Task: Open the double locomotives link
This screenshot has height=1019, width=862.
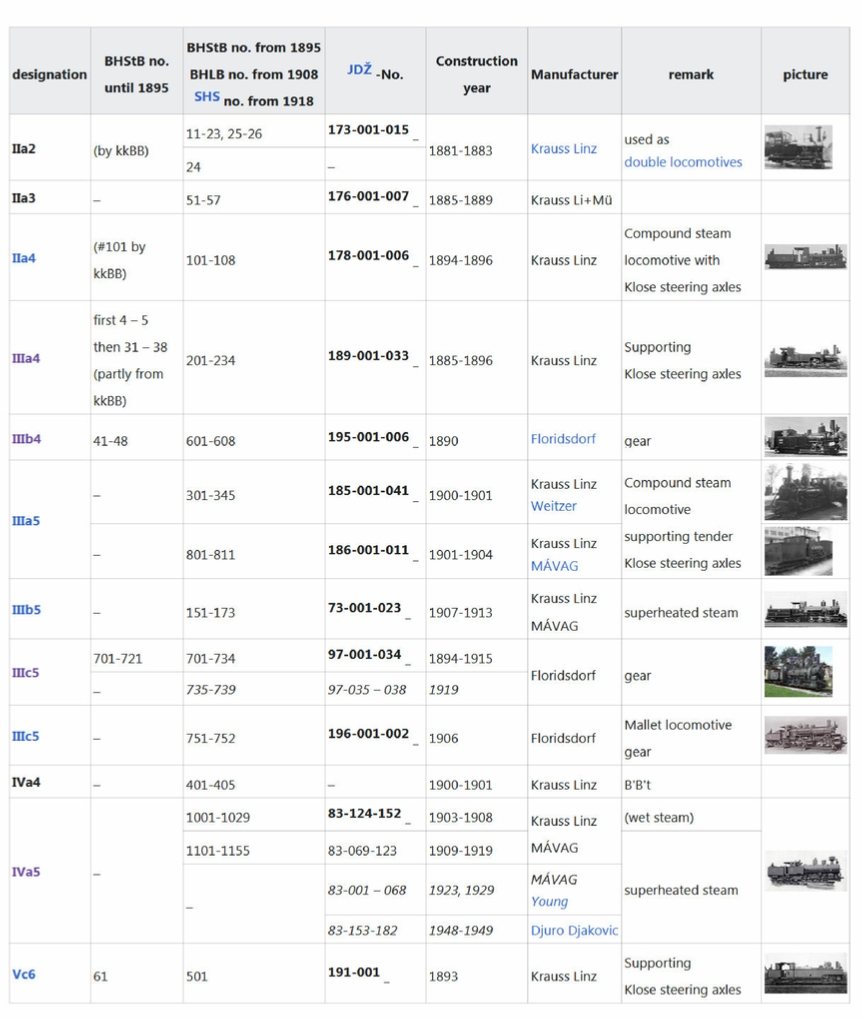Action: (x=683, y=162)
